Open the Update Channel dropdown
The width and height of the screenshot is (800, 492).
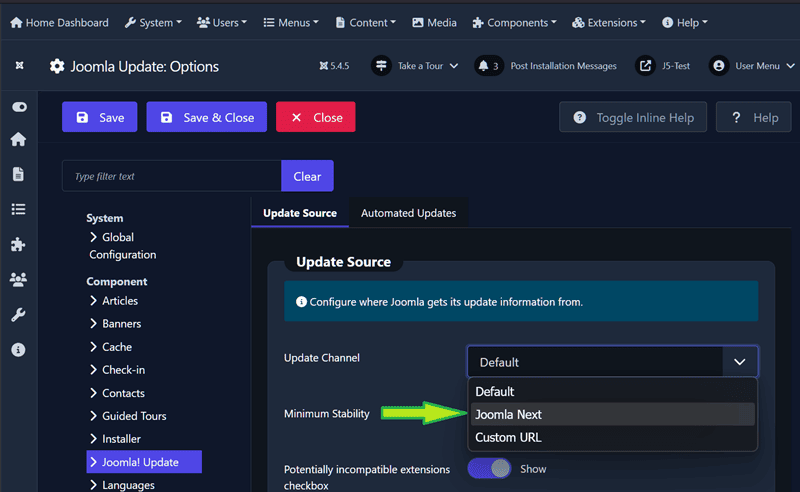click(612, 362)
